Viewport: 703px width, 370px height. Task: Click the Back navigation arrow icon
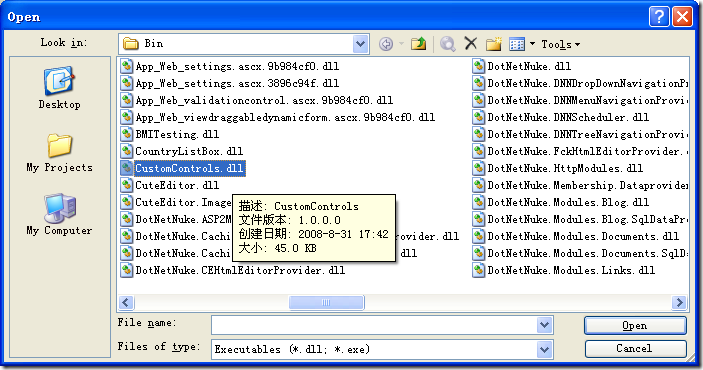tap(386, 44)
